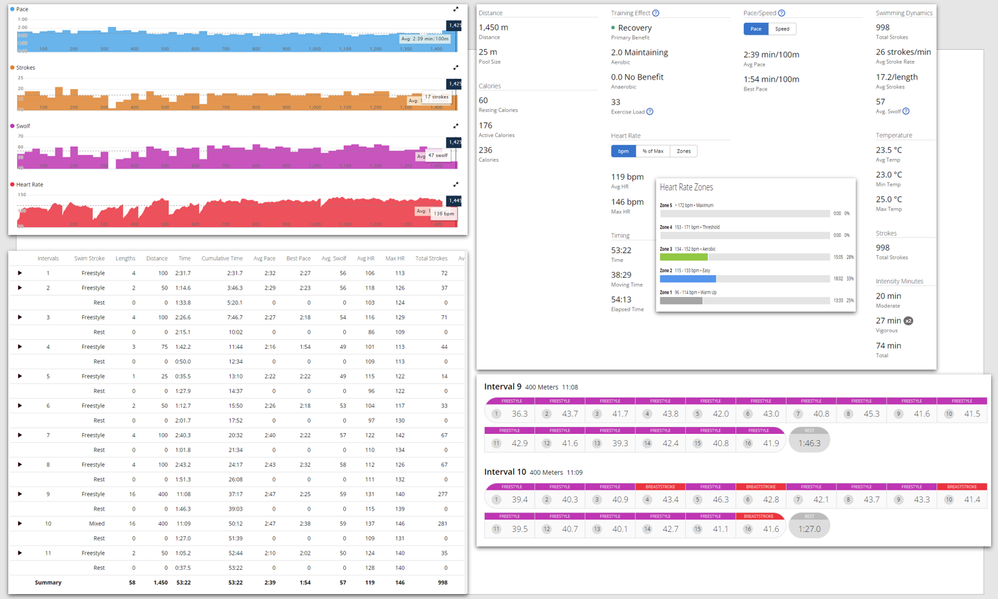Expand the Heart Rate chart to fullscreen
The height and width of the screenshot is (599, 998).
click(x=456, y=185)
